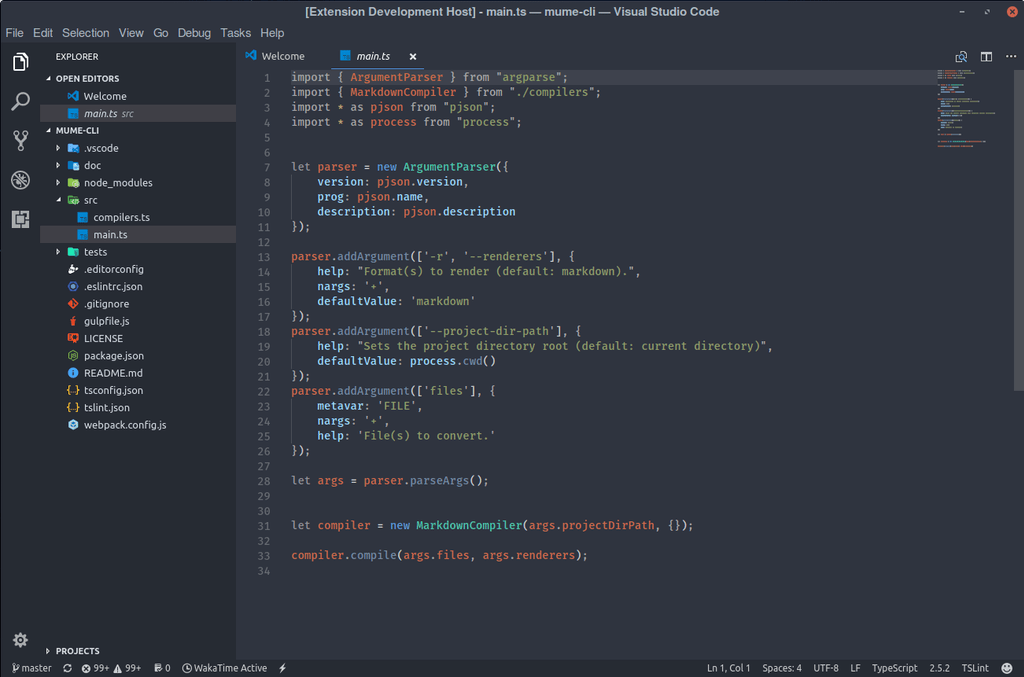1024x677 pixels.
Task: Open the settings gear at bottom left
Action: pos(20,640)
